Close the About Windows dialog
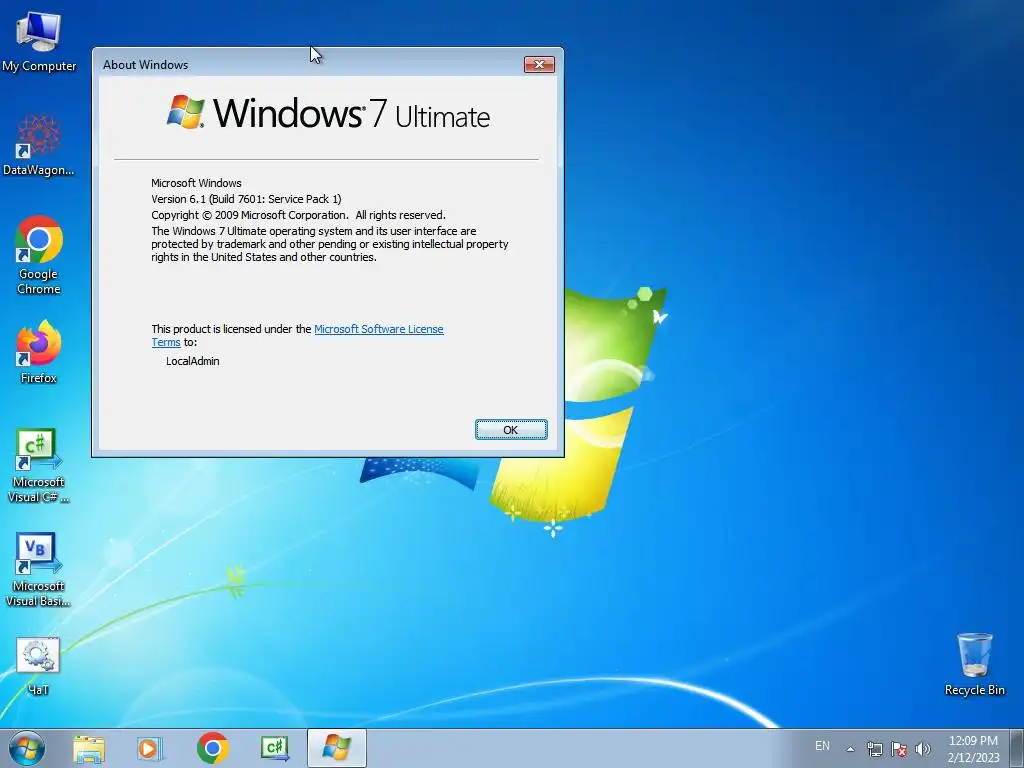The image size is (1024, 768). coord(539,64)
